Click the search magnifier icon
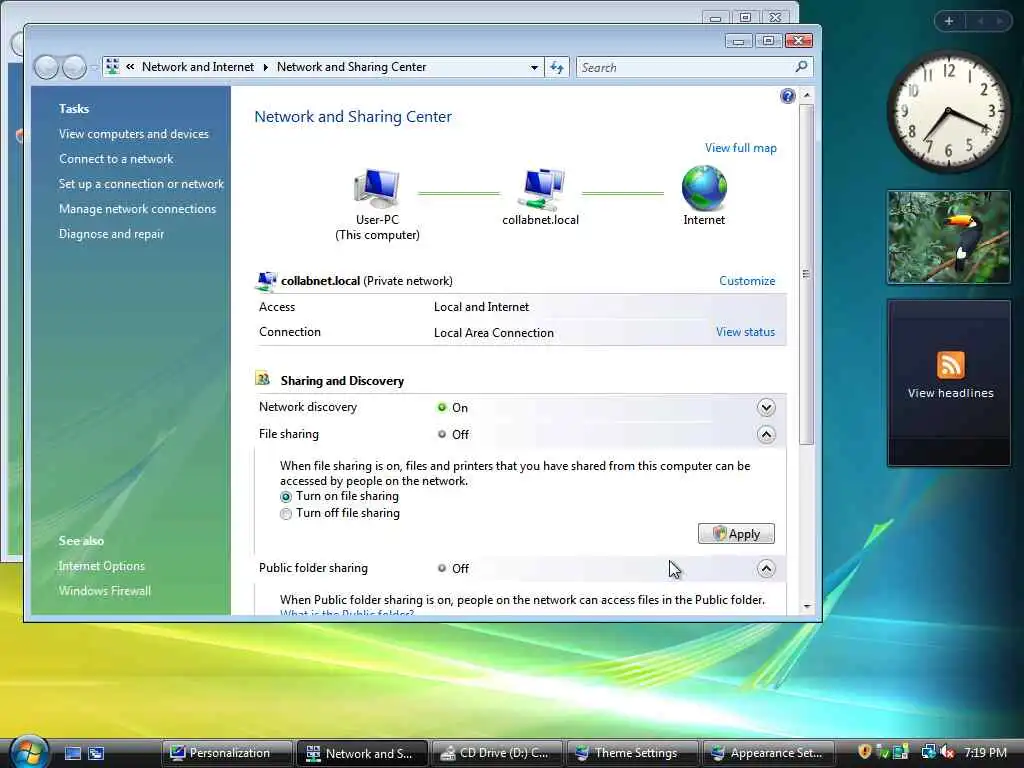 pos(801,67)
